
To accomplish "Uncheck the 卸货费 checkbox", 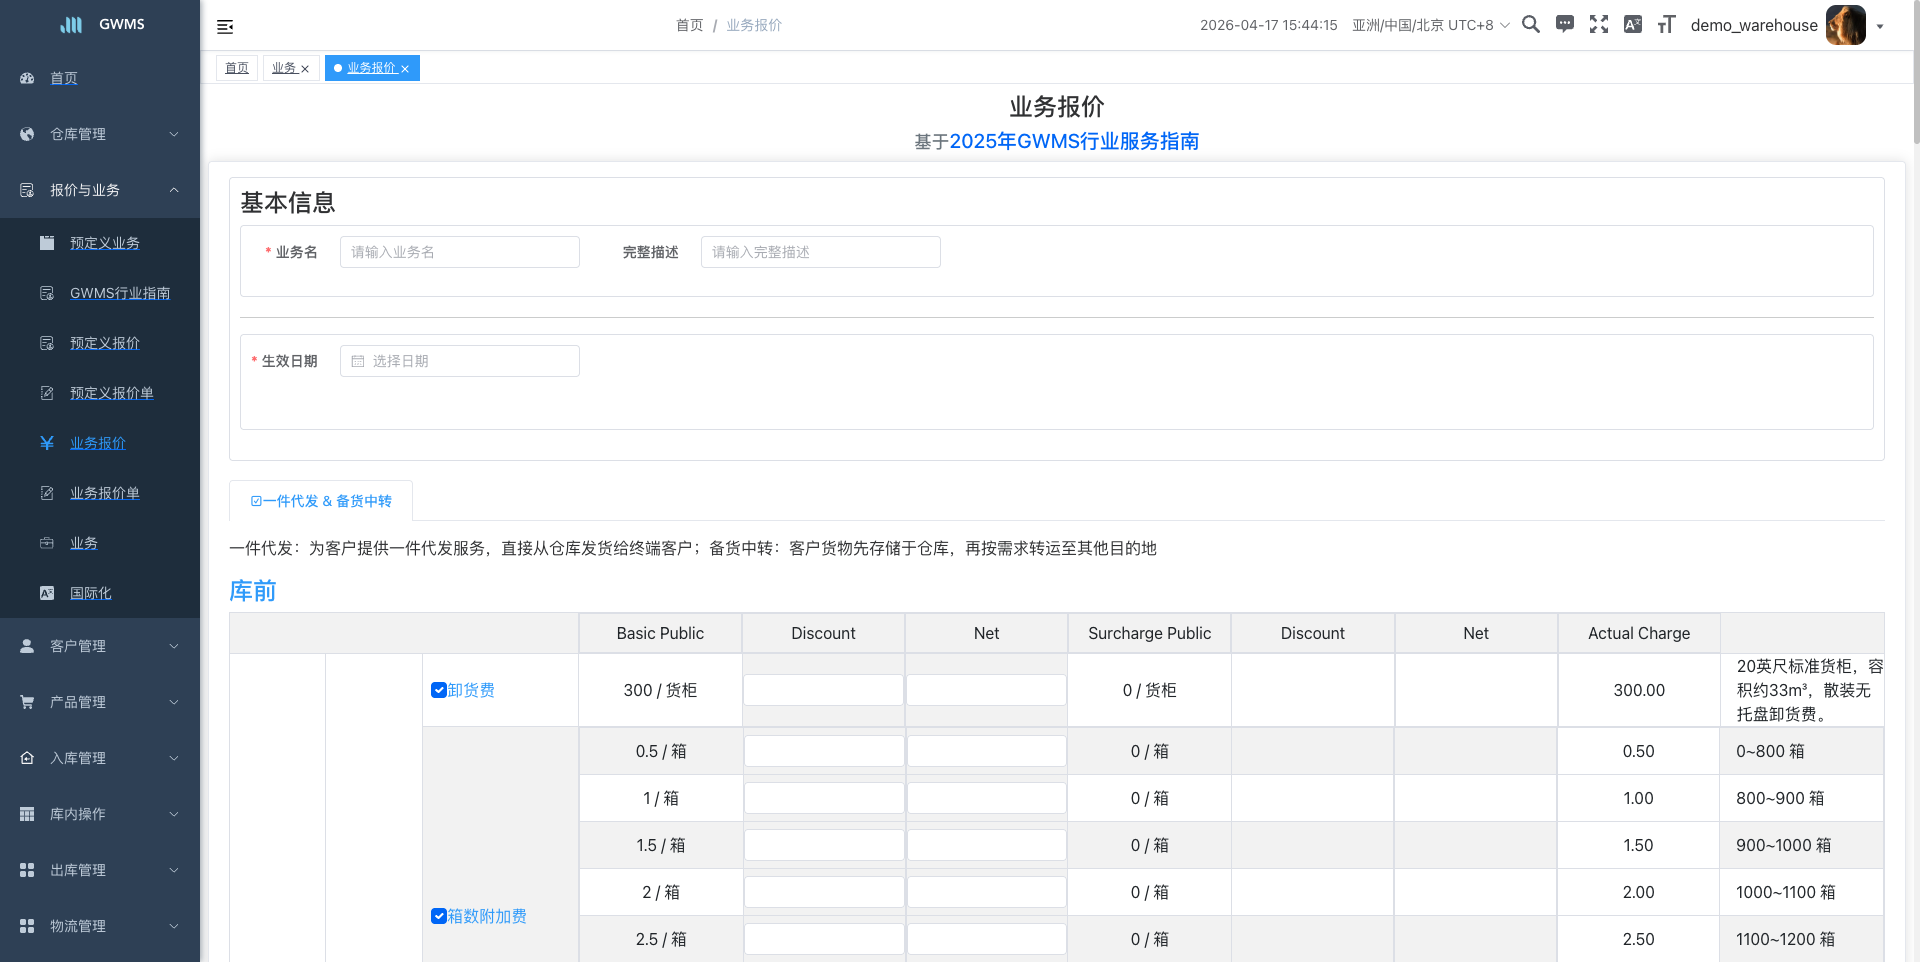I will point(438,690).
